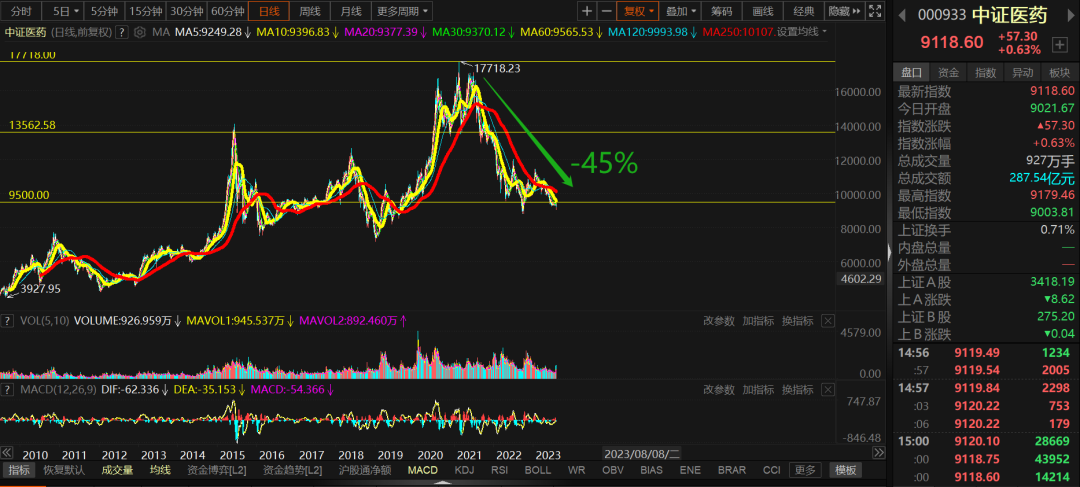
Task: Open 模板 template button
Action: 846,470
